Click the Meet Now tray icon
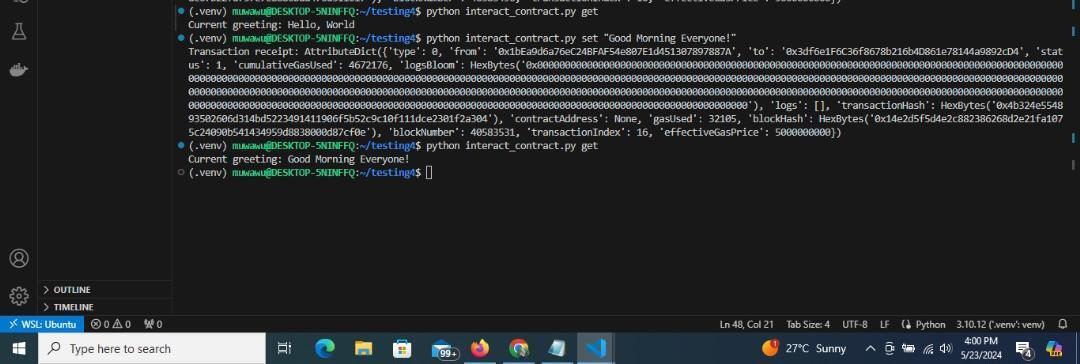Viewport: 1080px width, 364px height. [x=889, y=348]
